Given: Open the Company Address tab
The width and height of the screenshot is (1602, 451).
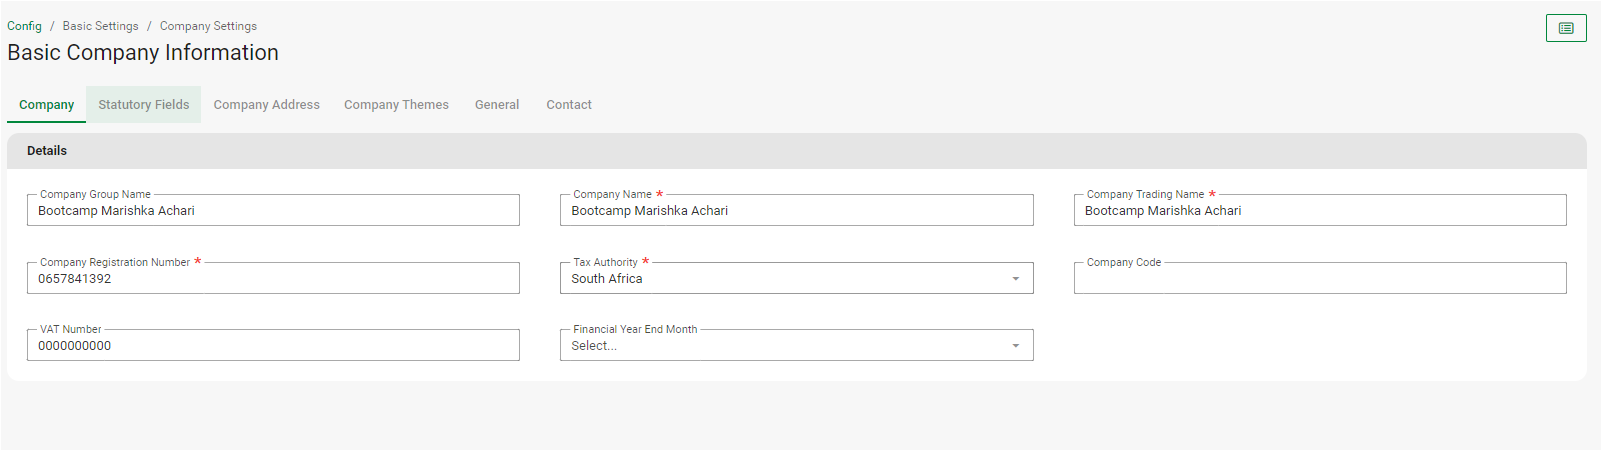Looking at the screenshot, I should coord(266,105).
